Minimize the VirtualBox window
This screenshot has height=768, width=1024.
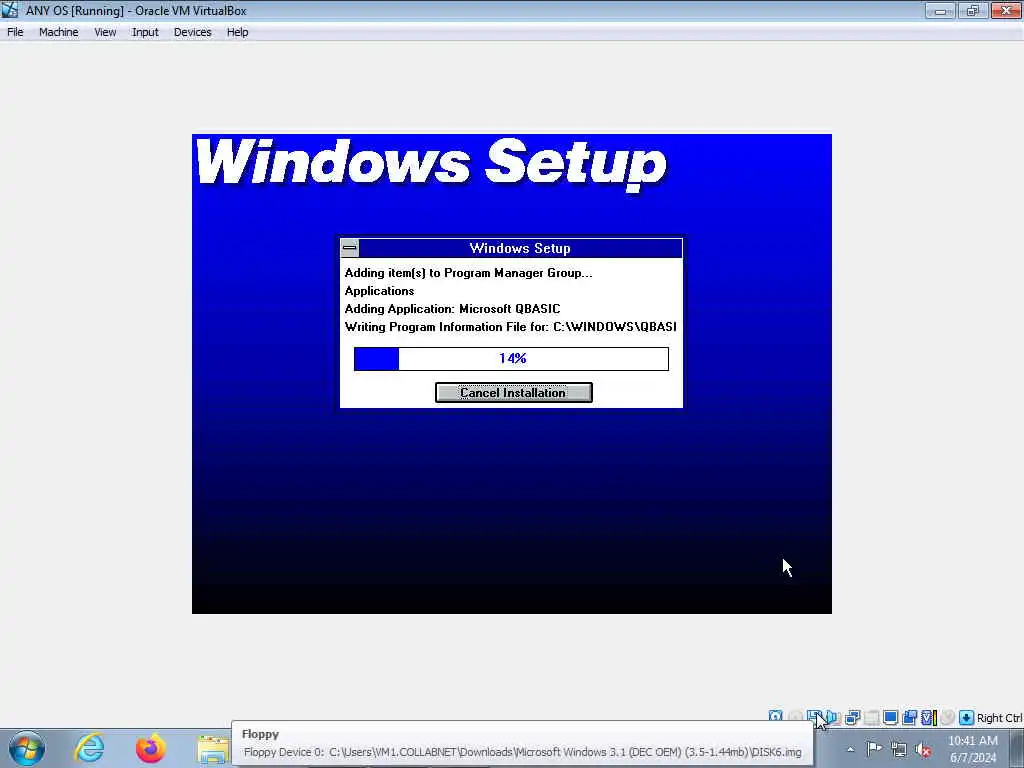(x=940, y=10)
